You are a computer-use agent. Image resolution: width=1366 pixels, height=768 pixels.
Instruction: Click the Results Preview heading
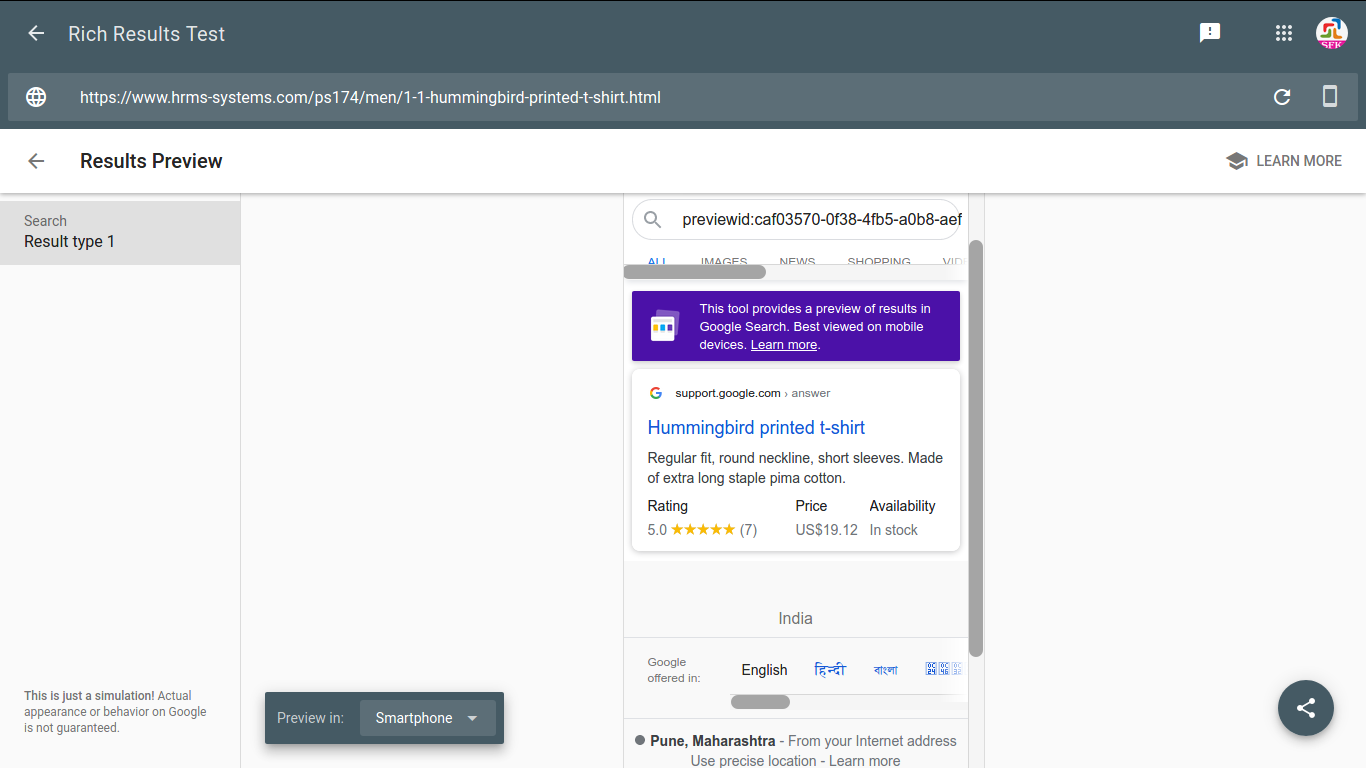pos(151,161)
